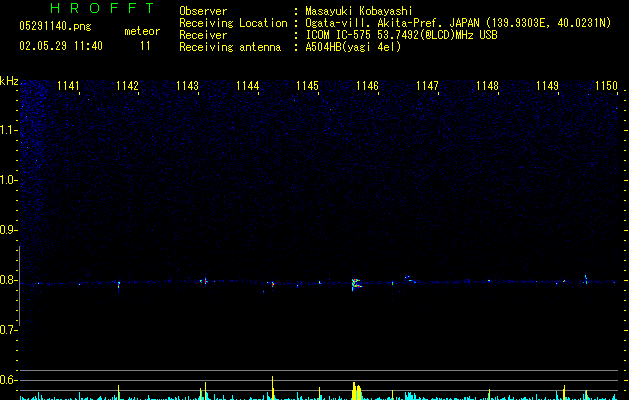Click the 1145 time axis label
This screenshot has height=400, width=629.
(x=307, y=86)
